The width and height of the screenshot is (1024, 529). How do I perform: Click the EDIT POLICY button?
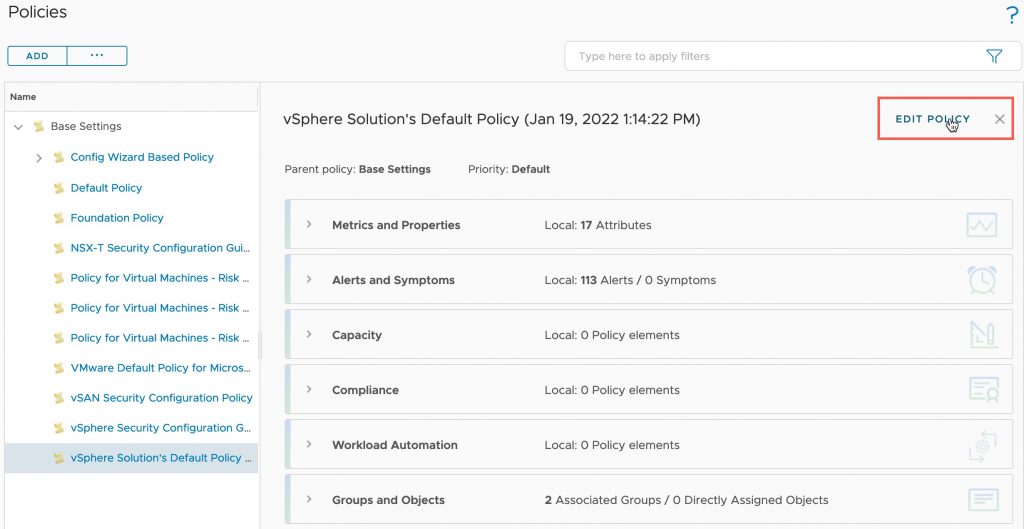(x=933, y=119)
